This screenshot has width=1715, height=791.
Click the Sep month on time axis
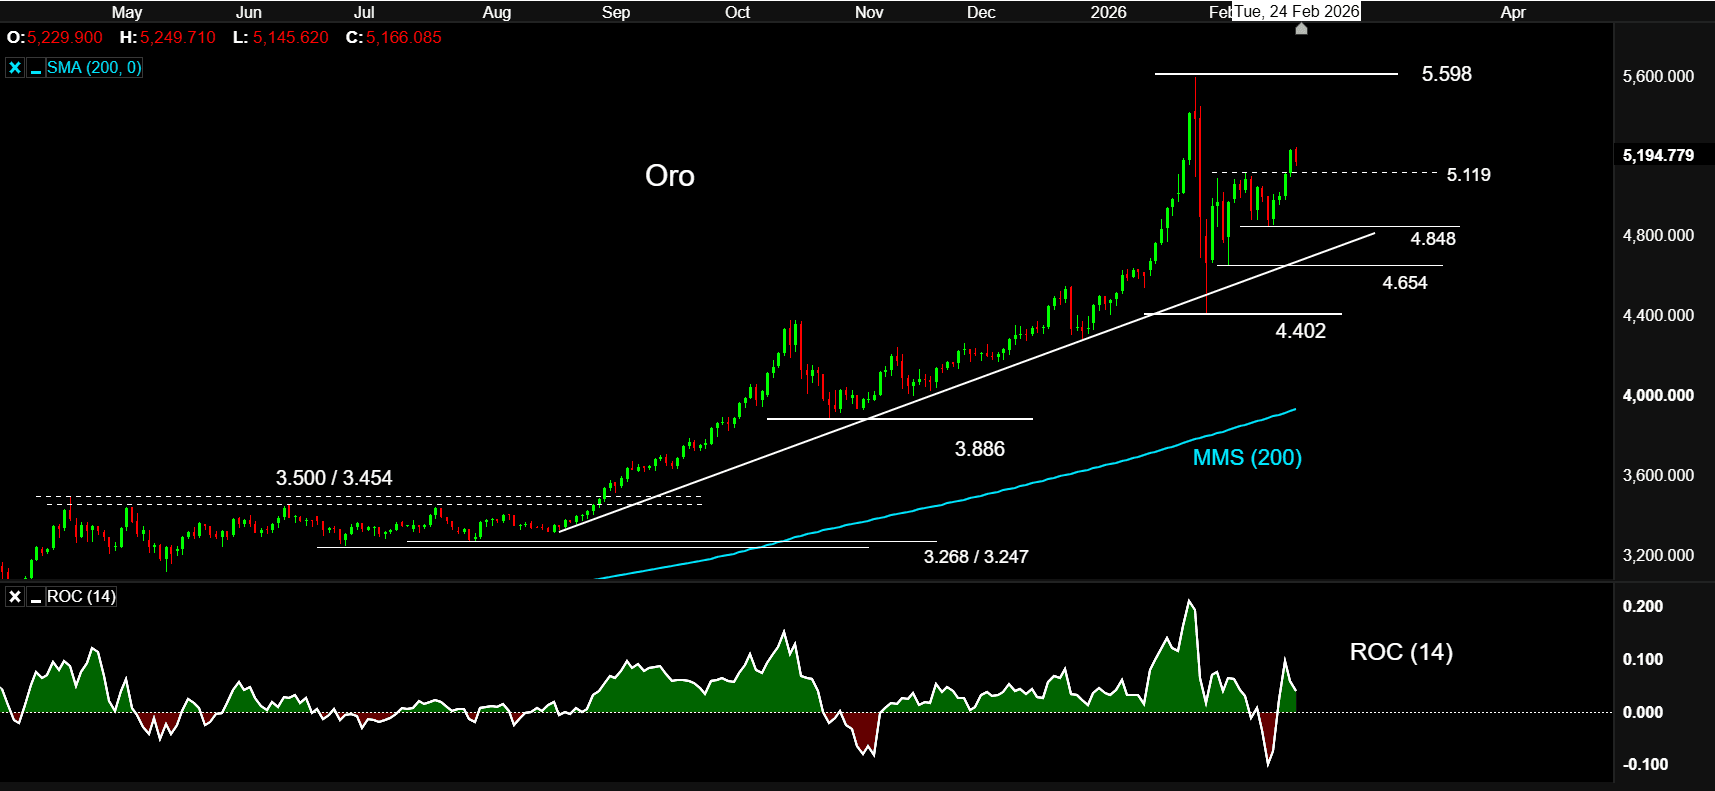(616, 12)
